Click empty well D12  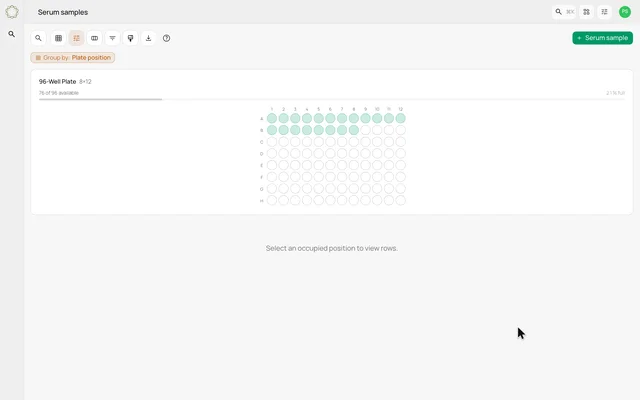pyautogui.click(x=400, y=153)
